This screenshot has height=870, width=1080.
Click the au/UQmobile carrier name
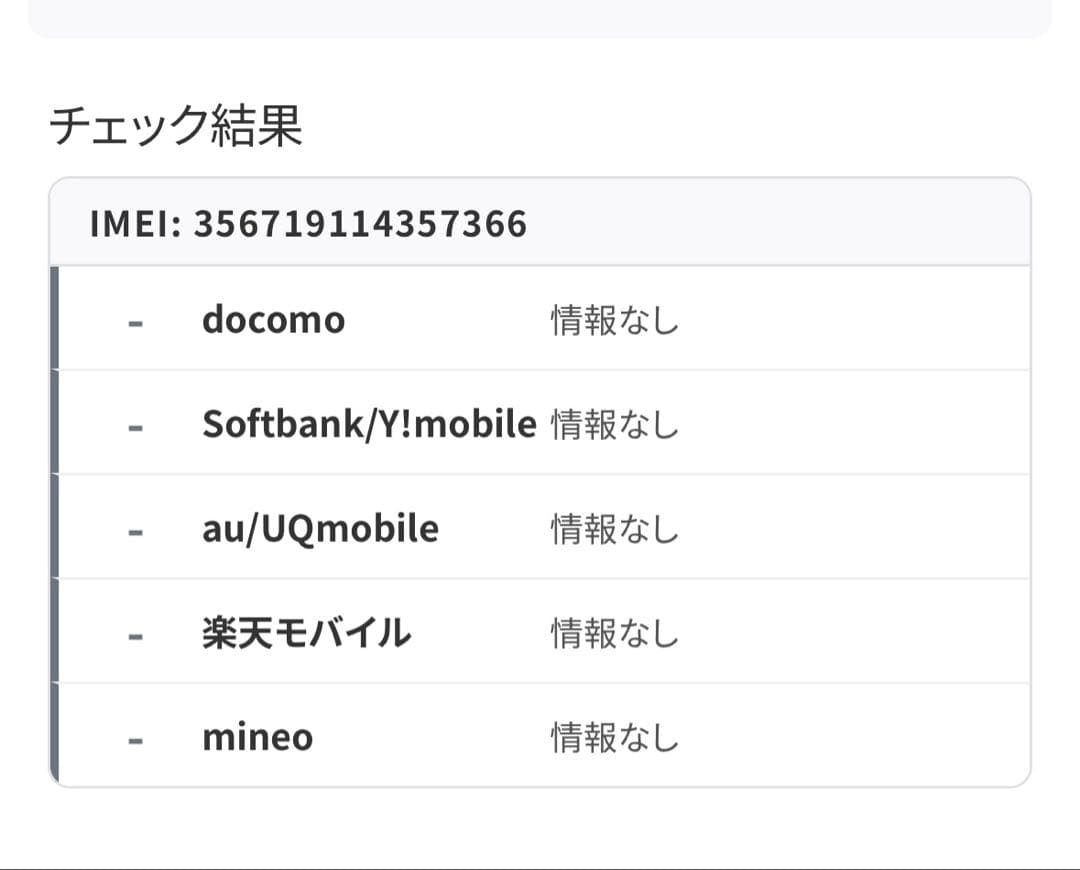pos(320,529)
